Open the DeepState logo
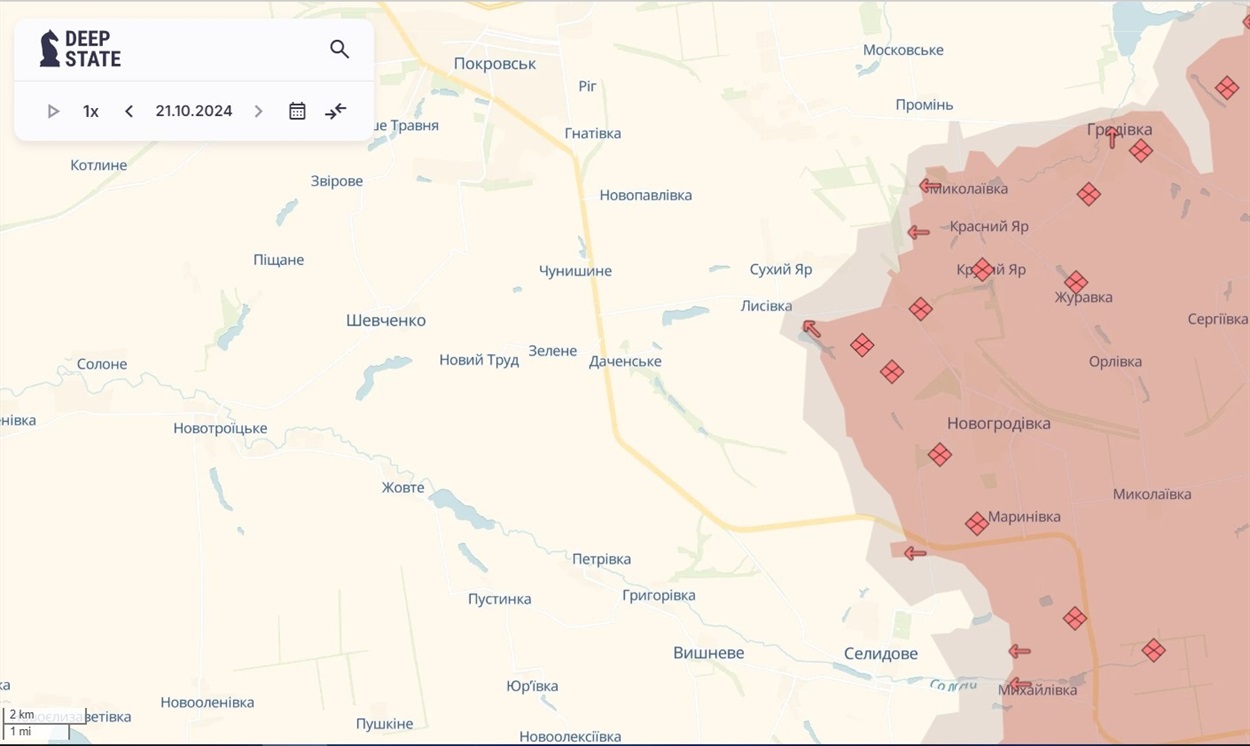The width and height of the screenshot is (1250, 746). pyautogui.click(x=80, y=49)
